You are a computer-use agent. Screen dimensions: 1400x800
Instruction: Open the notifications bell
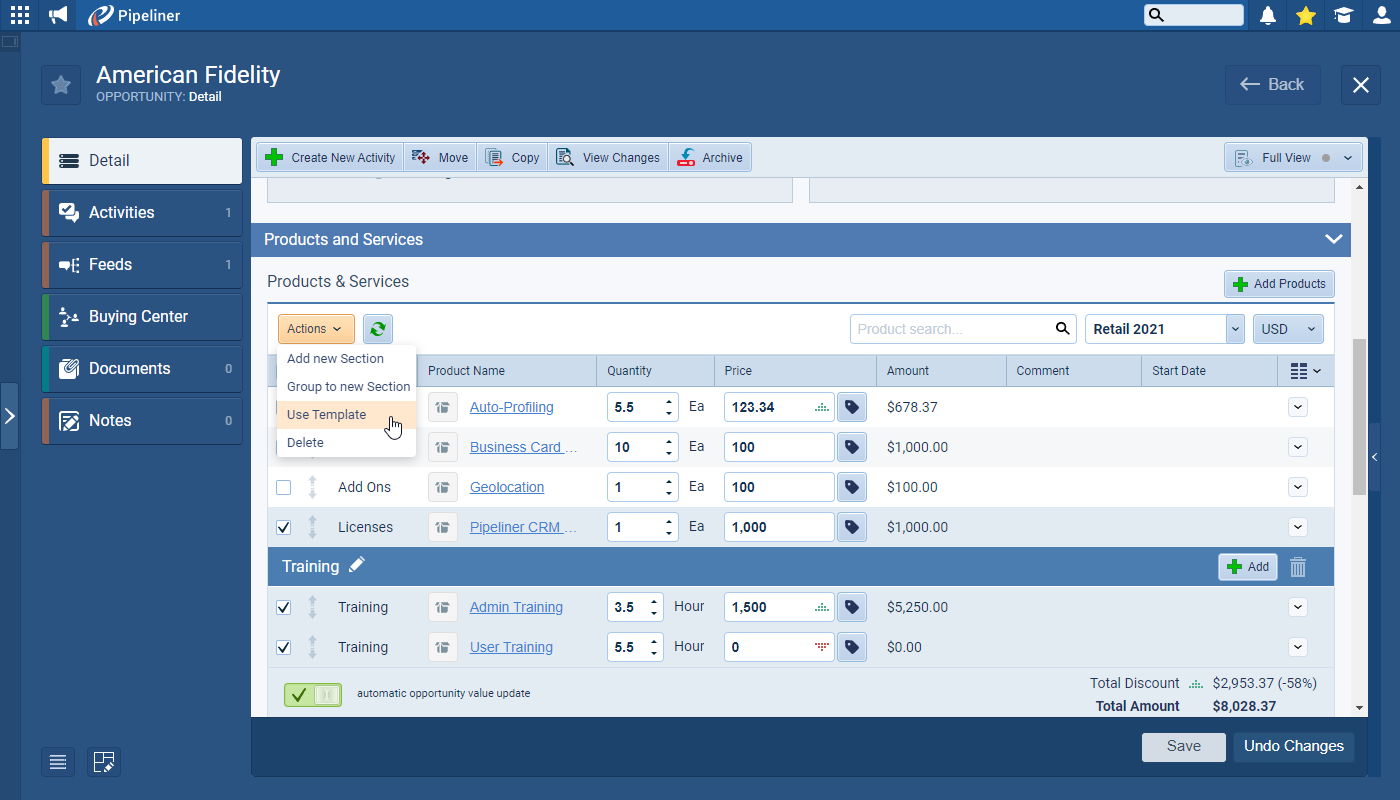click(x=1268, y=15)
